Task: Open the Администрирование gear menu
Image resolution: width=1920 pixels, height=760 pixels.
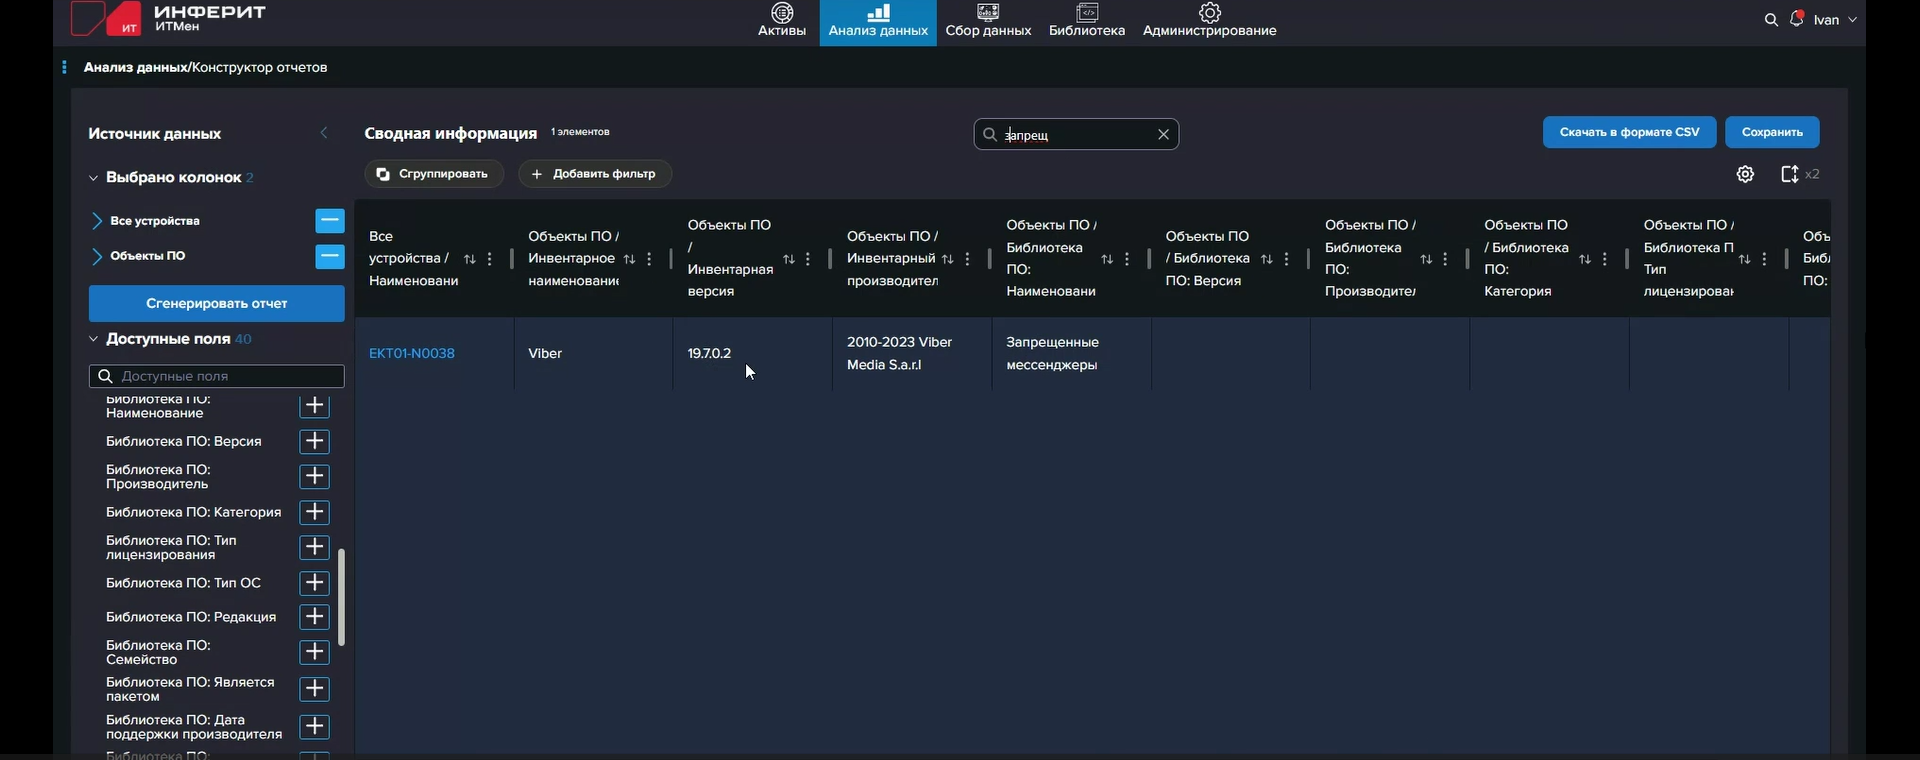Action: tap(1209, 14)
